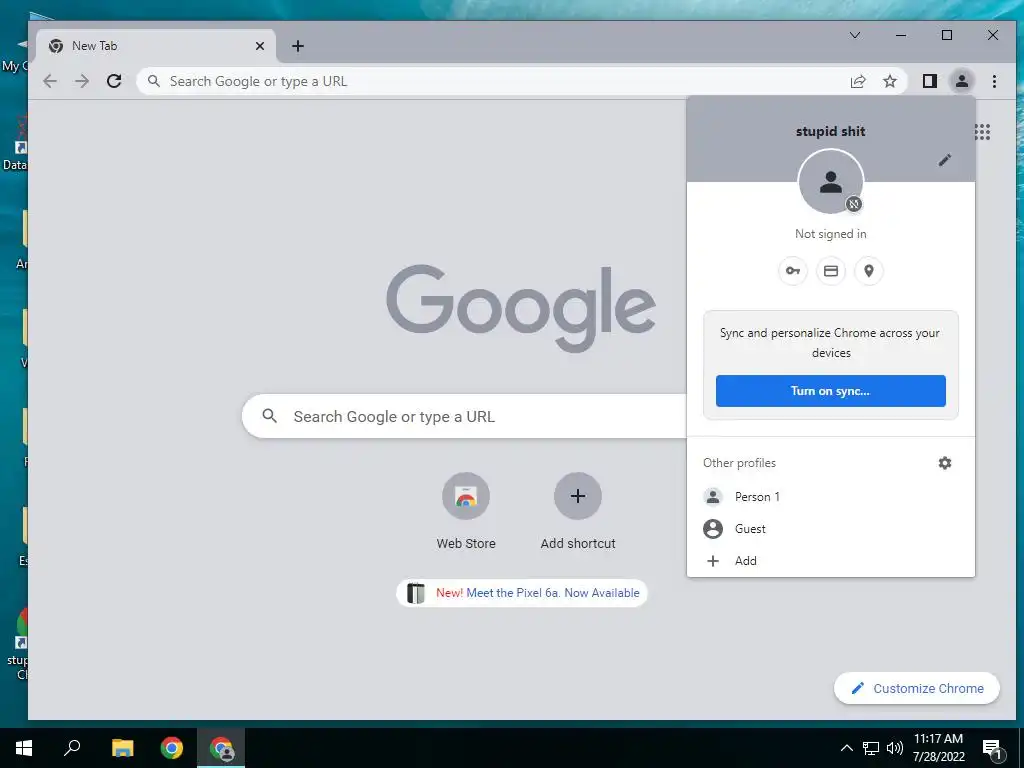Click the Chrome profile taskbar icon
Image resolution: width=1024 pixels, height=768 pixels.
pos(221,748)
